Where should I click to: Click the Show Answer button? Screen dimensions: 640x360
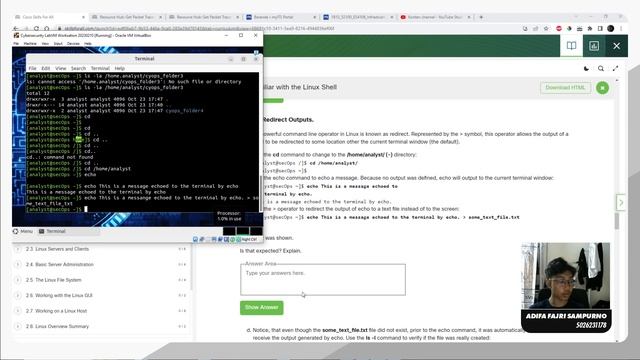(262, 307)
